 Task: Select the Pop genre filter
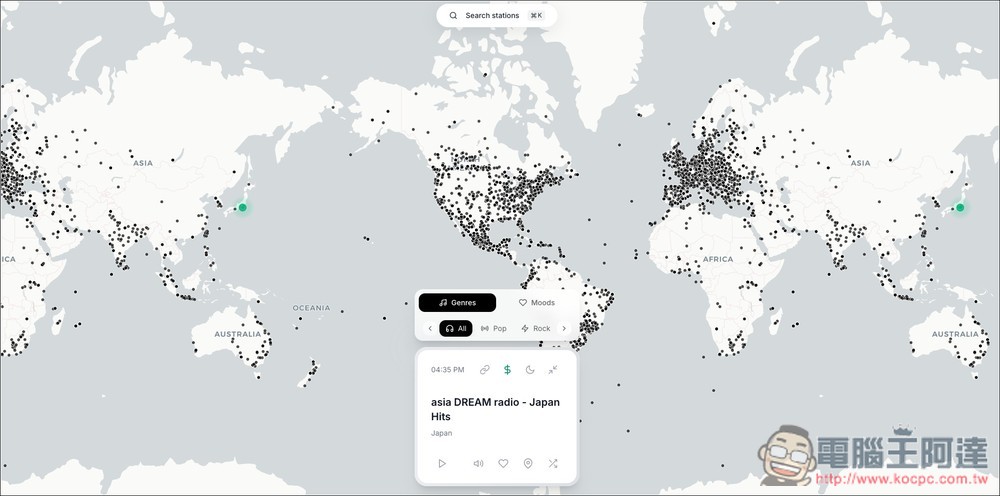(494, 328)
